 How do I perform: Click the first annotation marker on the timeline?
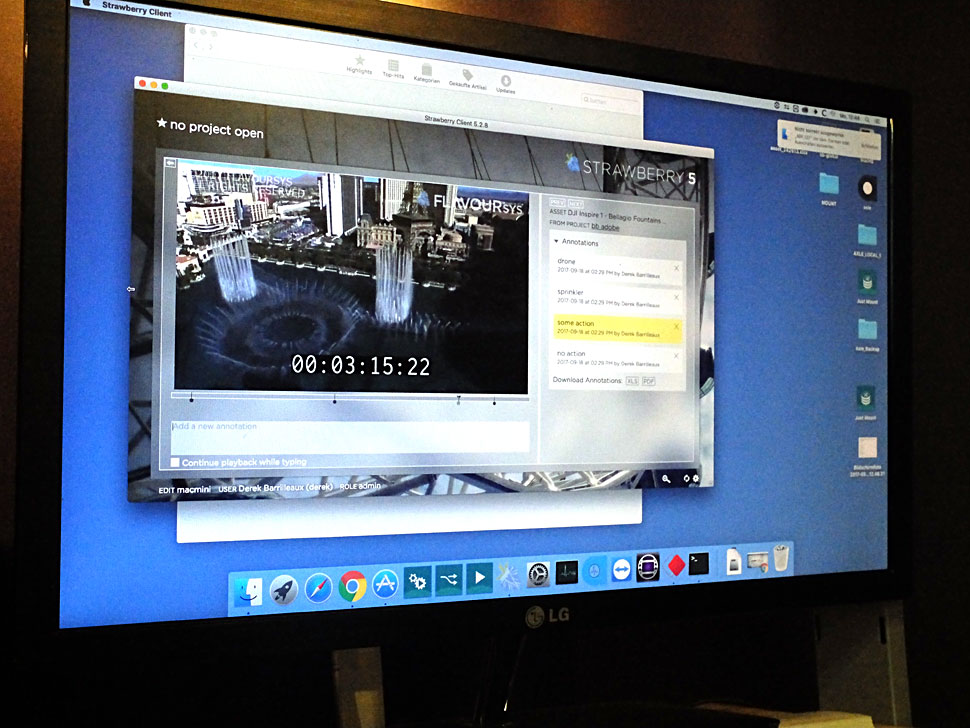(191, 398)
